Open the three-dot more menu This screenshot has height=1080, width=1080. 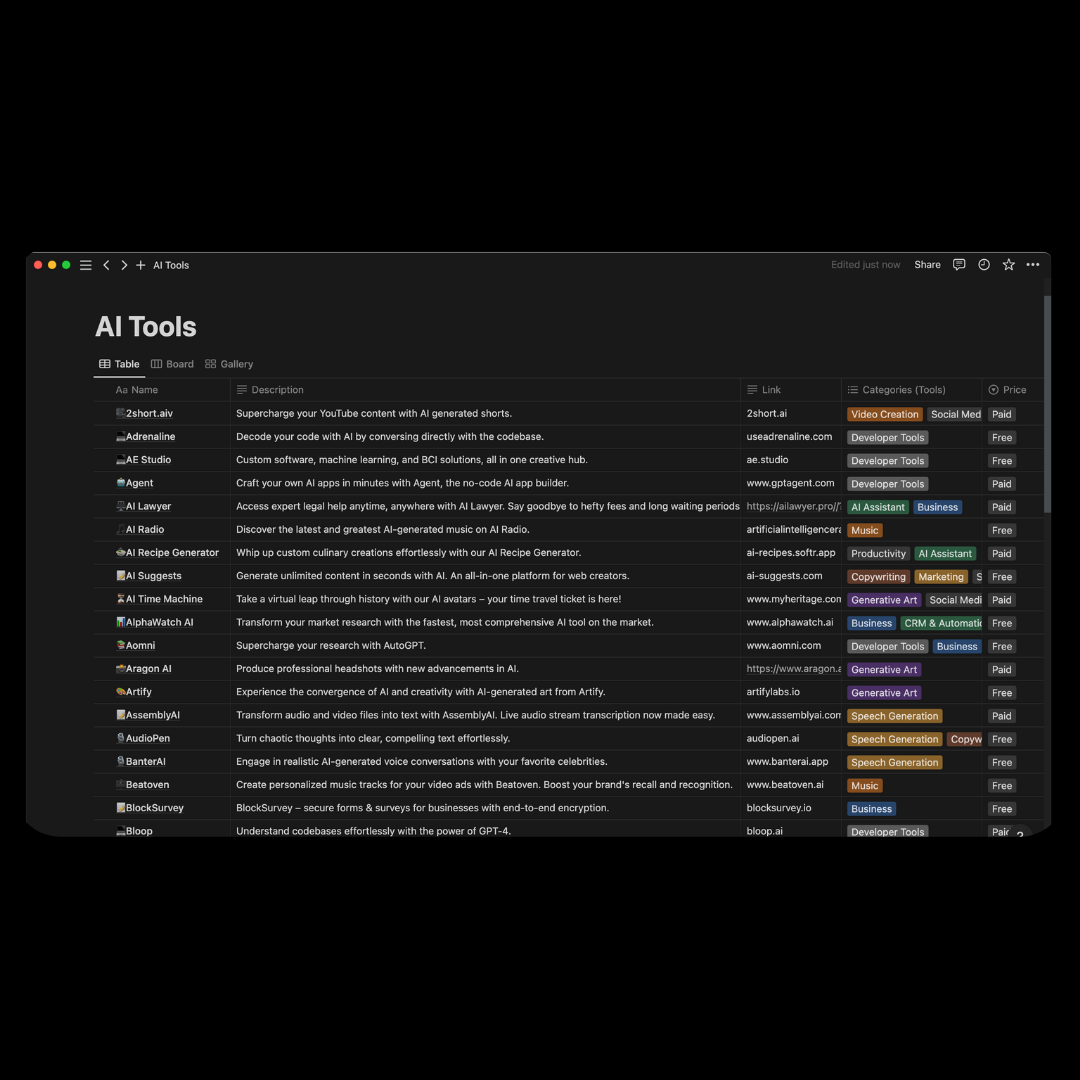1032,264
